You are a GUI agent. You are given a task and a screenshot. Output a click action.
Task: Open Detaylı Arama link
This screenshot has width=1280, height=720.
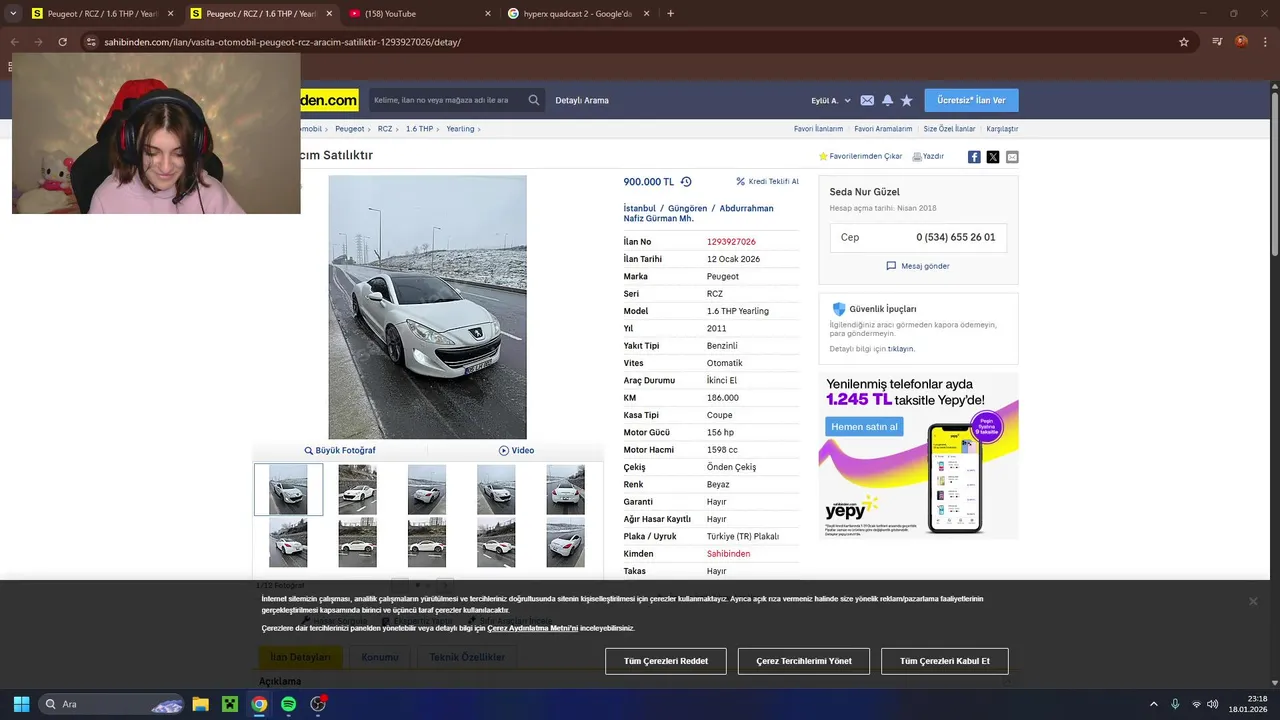click(582, 100)
